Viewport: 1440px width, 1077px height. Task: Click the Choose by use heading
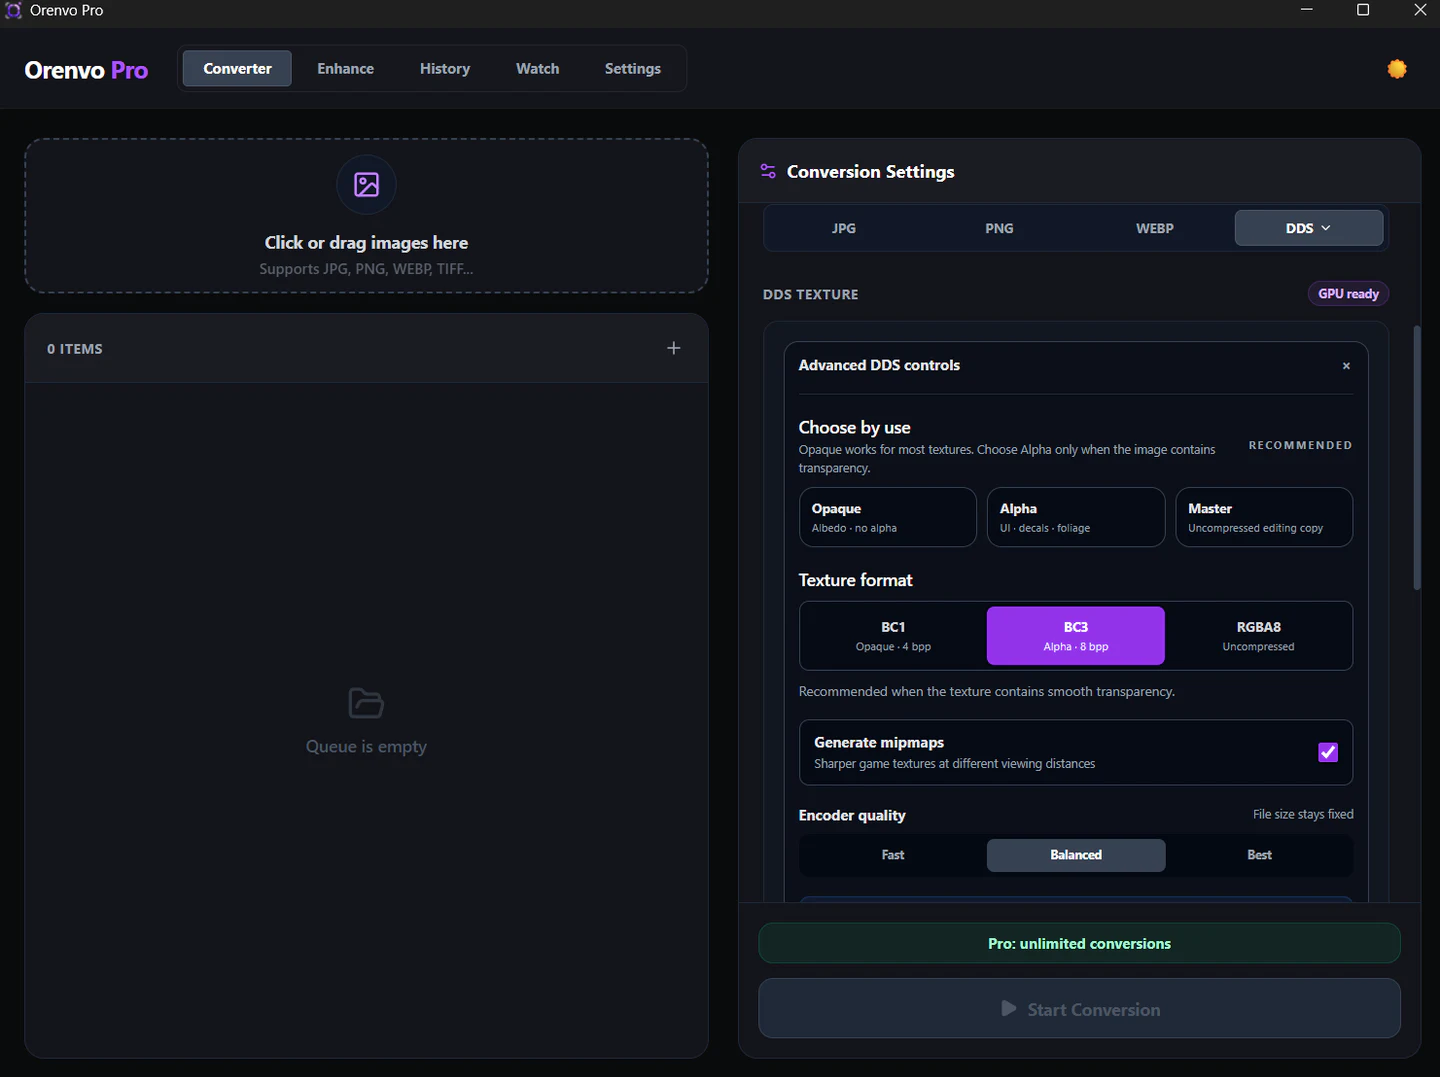[855, 428]
